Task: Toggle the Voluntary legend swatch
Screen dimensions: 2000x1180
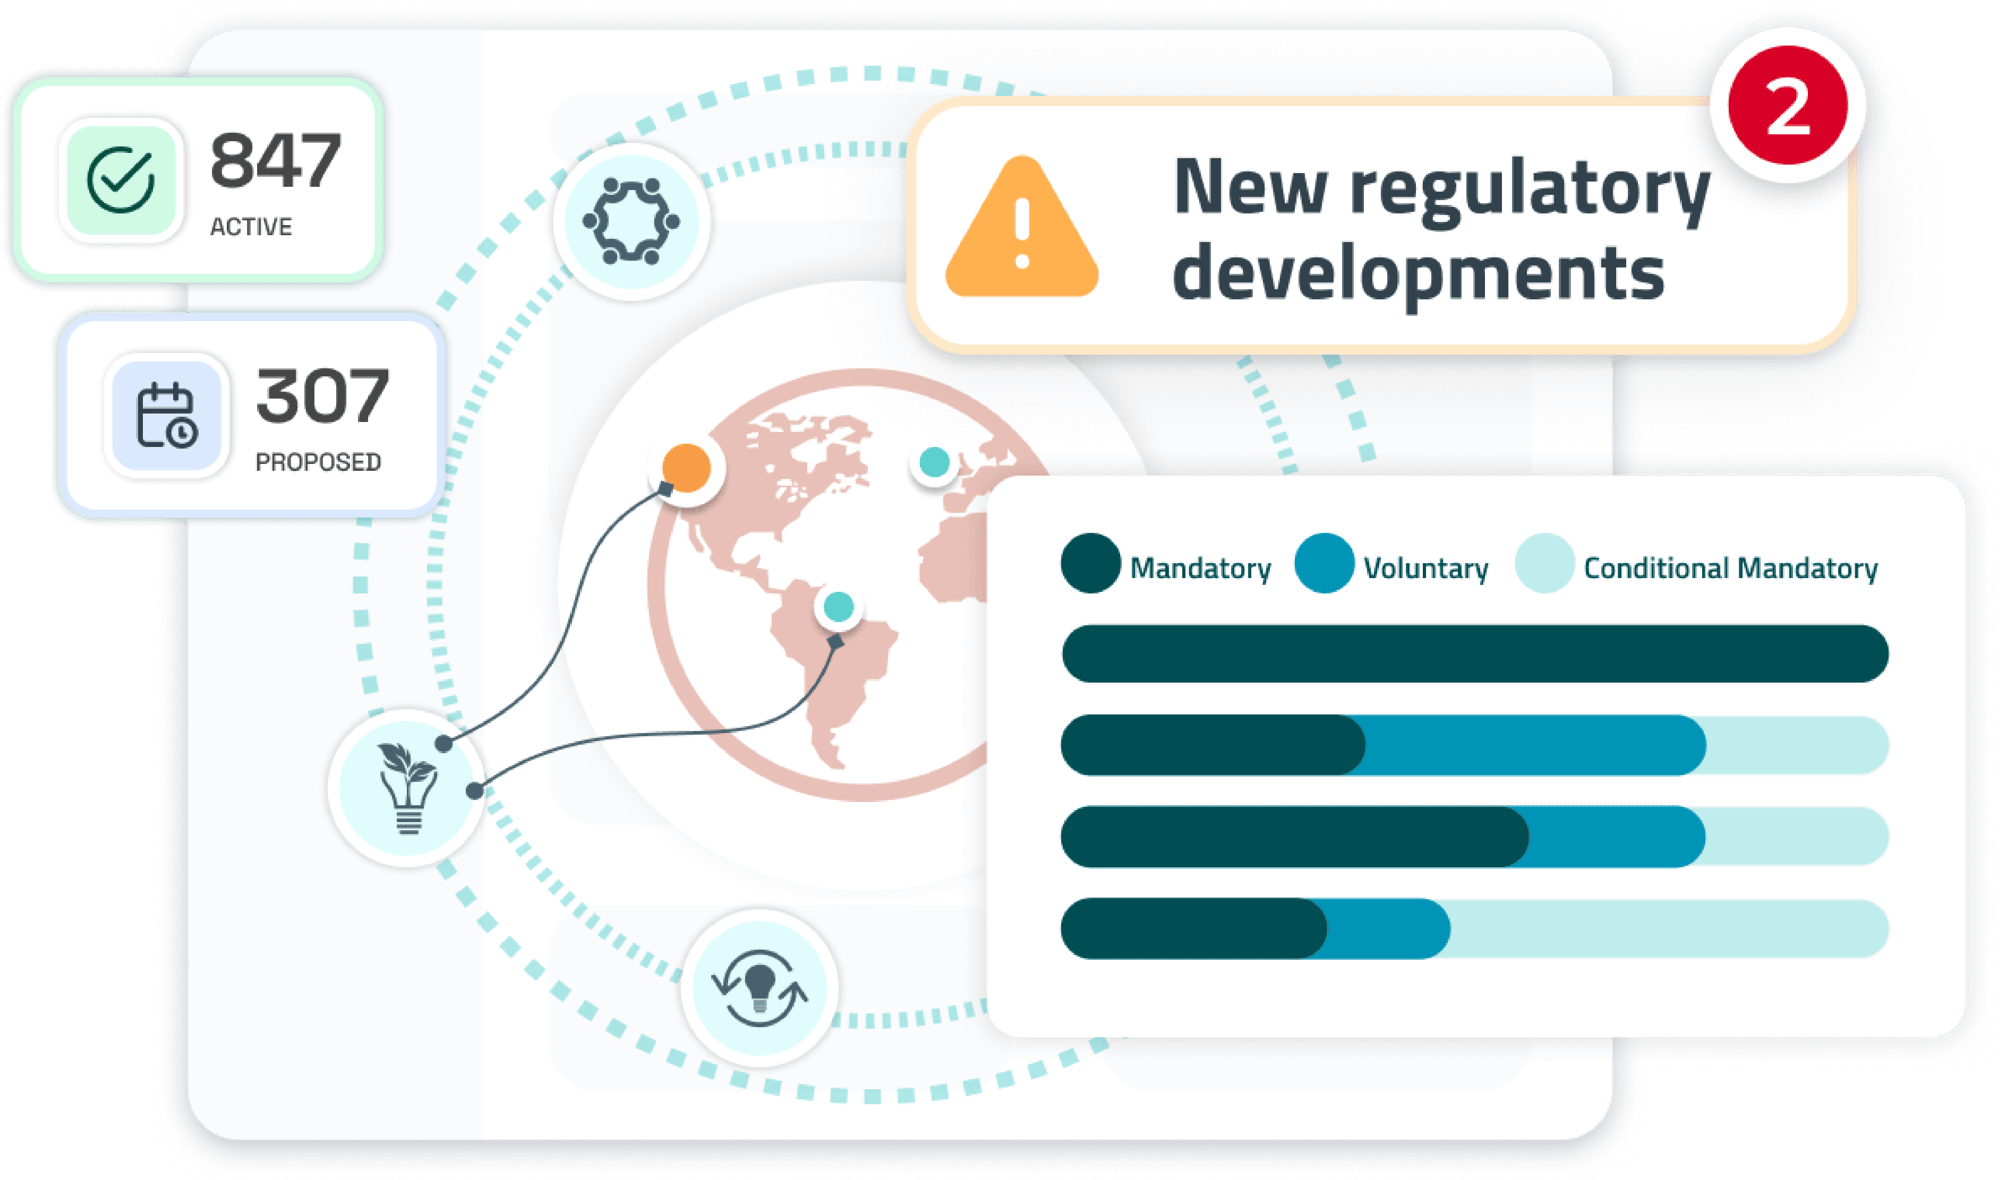Action: click(x=1324, y=563)
